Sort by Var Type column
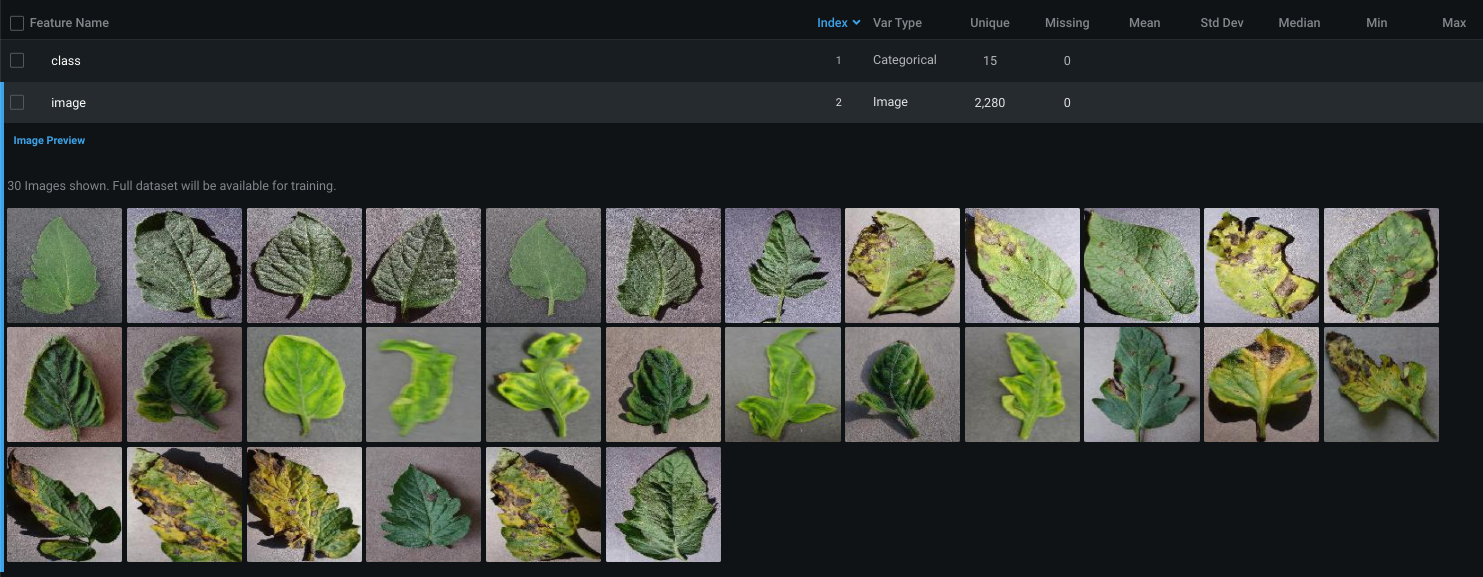This screenshot has height=577, width=1483. (x=897, y=23)
